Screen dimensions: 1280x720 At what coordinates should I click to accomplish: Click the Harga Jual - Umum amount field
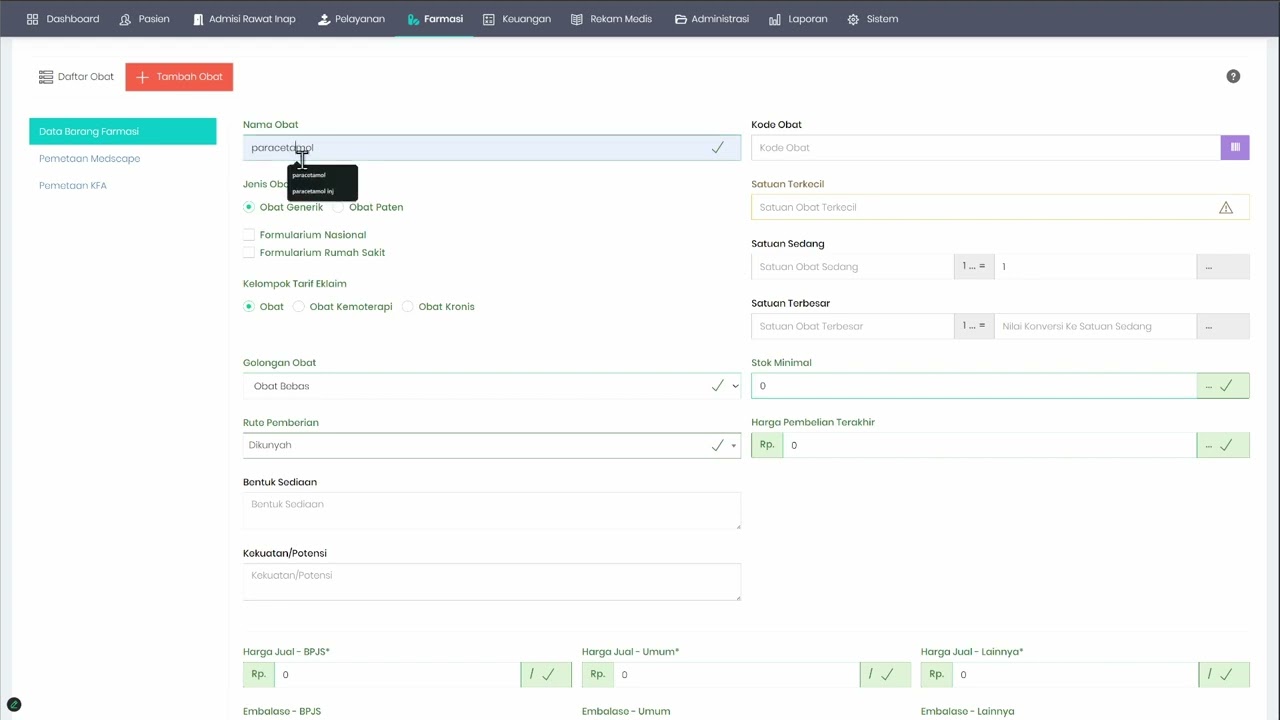point(736,674)
